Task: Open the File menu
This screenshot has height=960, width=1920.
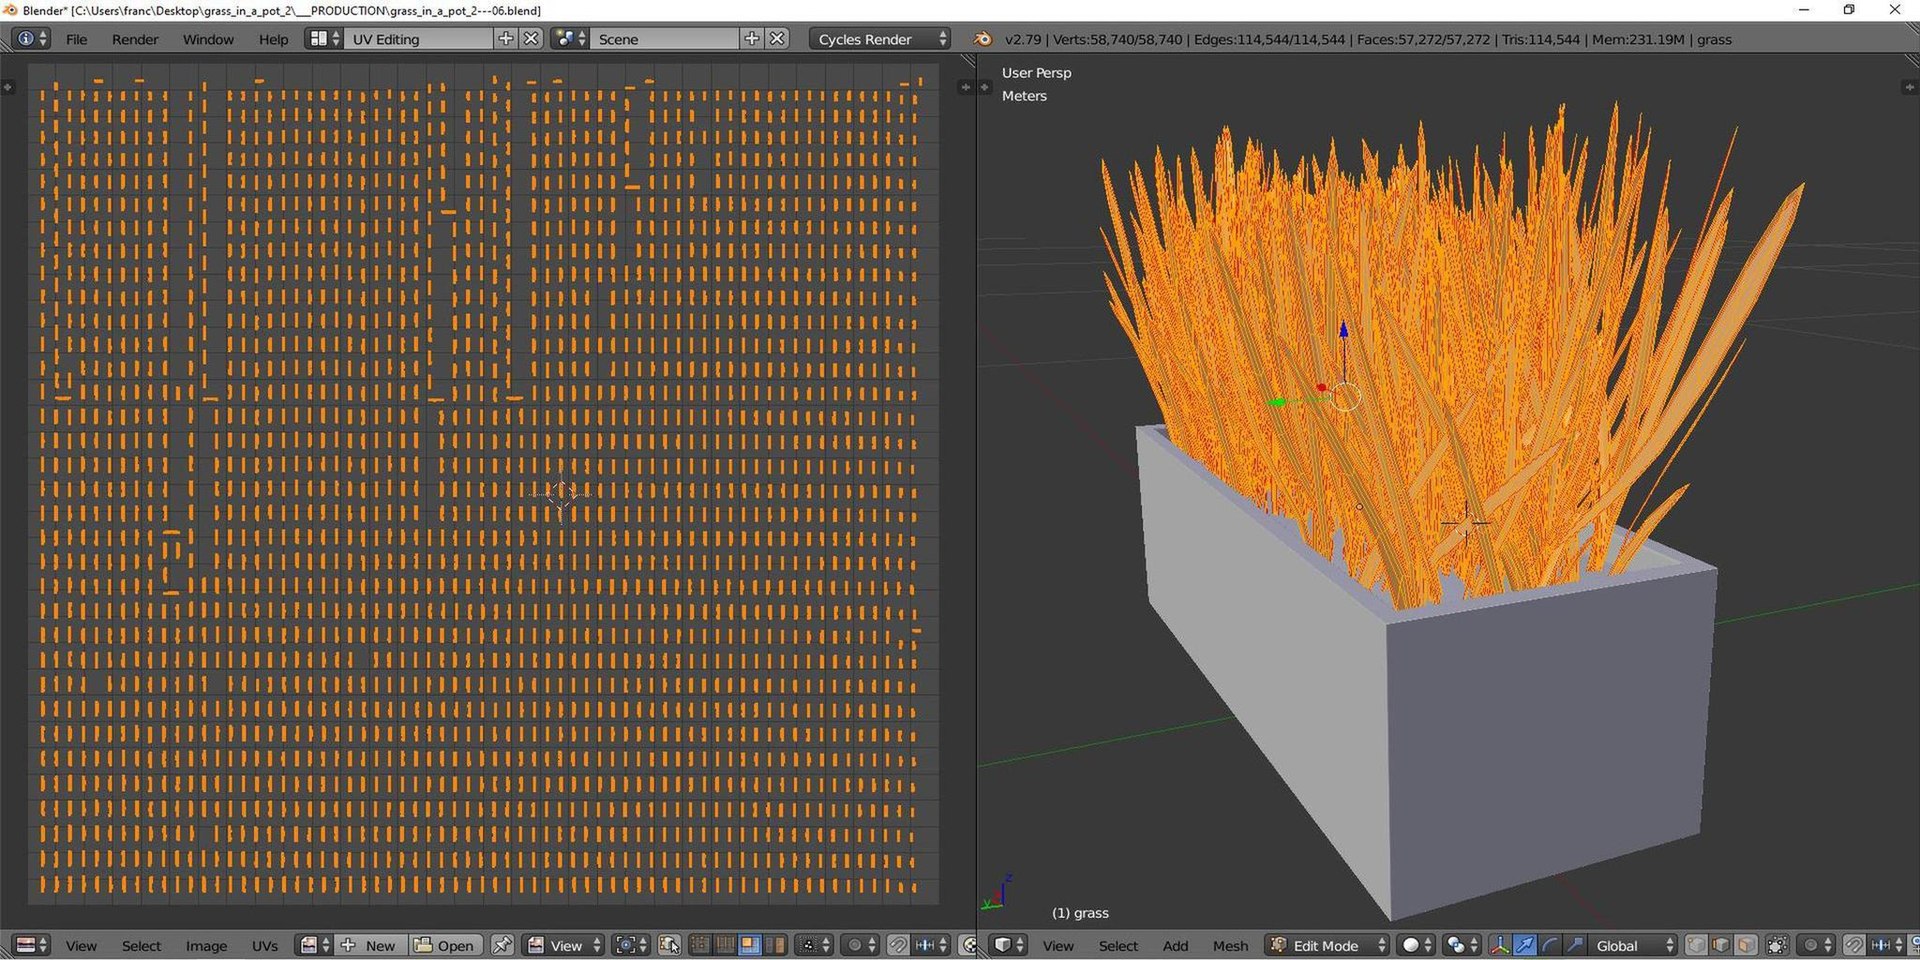Action: coord(76,39)
